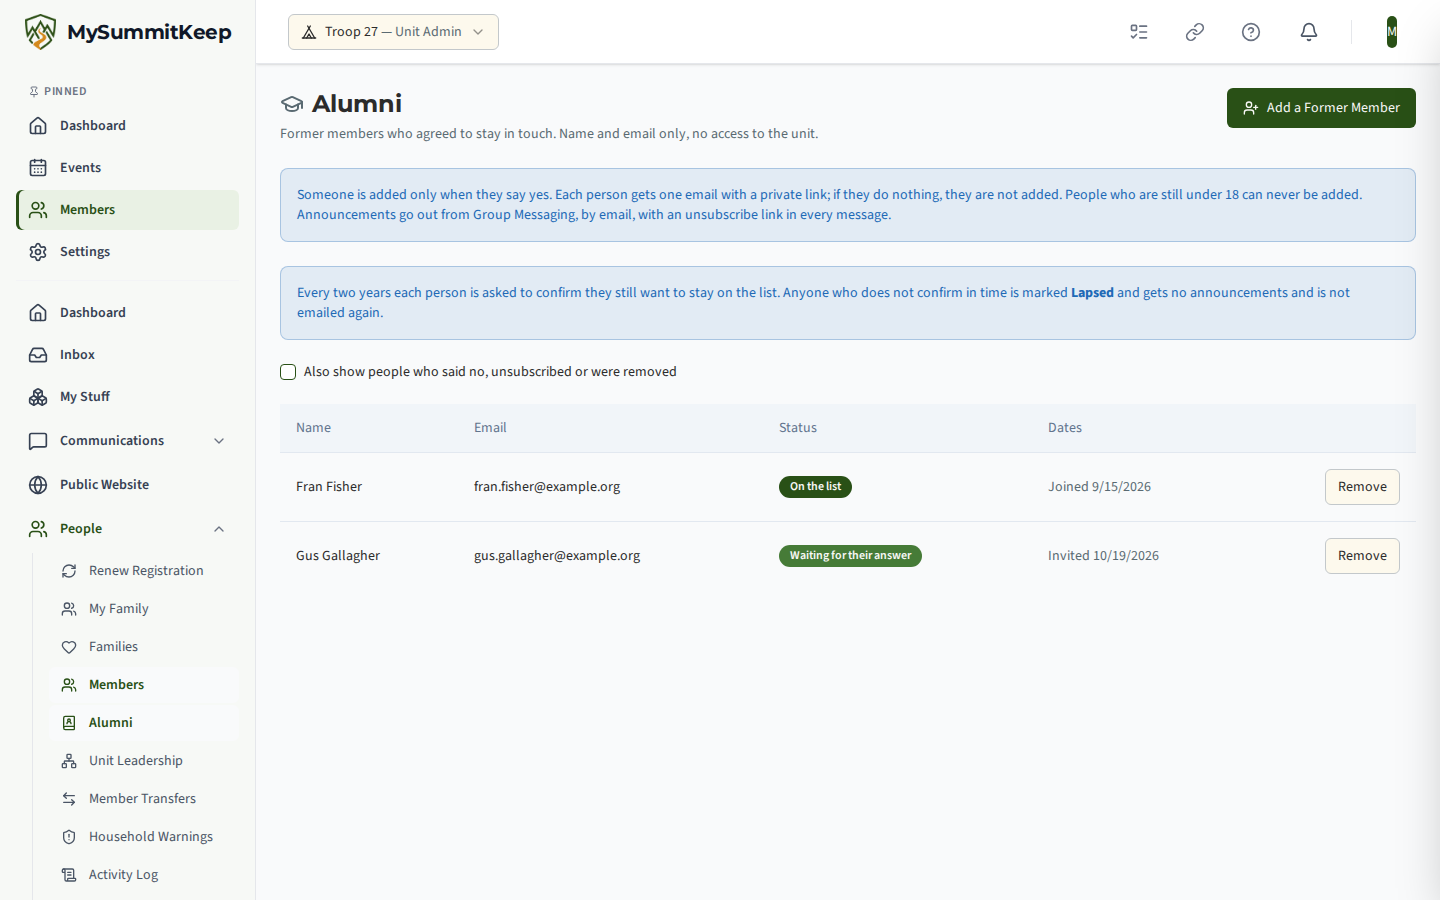Image resolution: width=1440 pixels, height=900 pixels.
Task: Click Household Warnings shield icon
Action: [x=69, y=837]
